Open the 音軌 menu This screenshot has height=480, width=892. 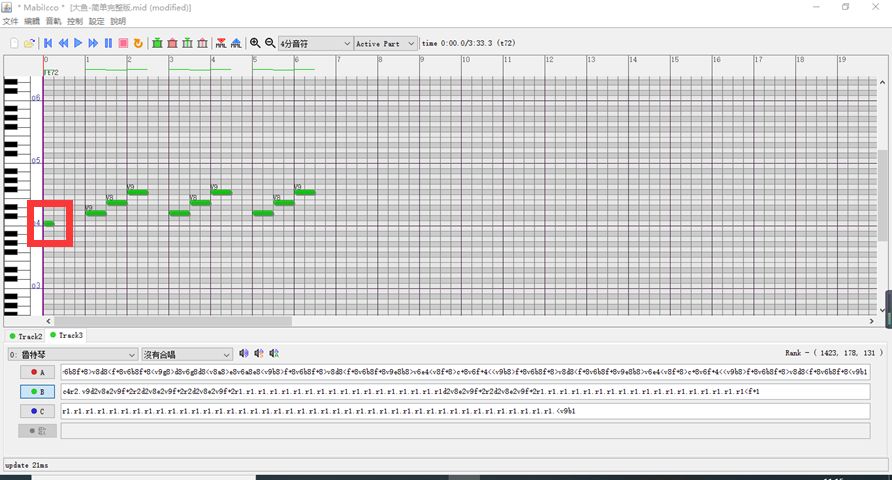pos(53,21)
